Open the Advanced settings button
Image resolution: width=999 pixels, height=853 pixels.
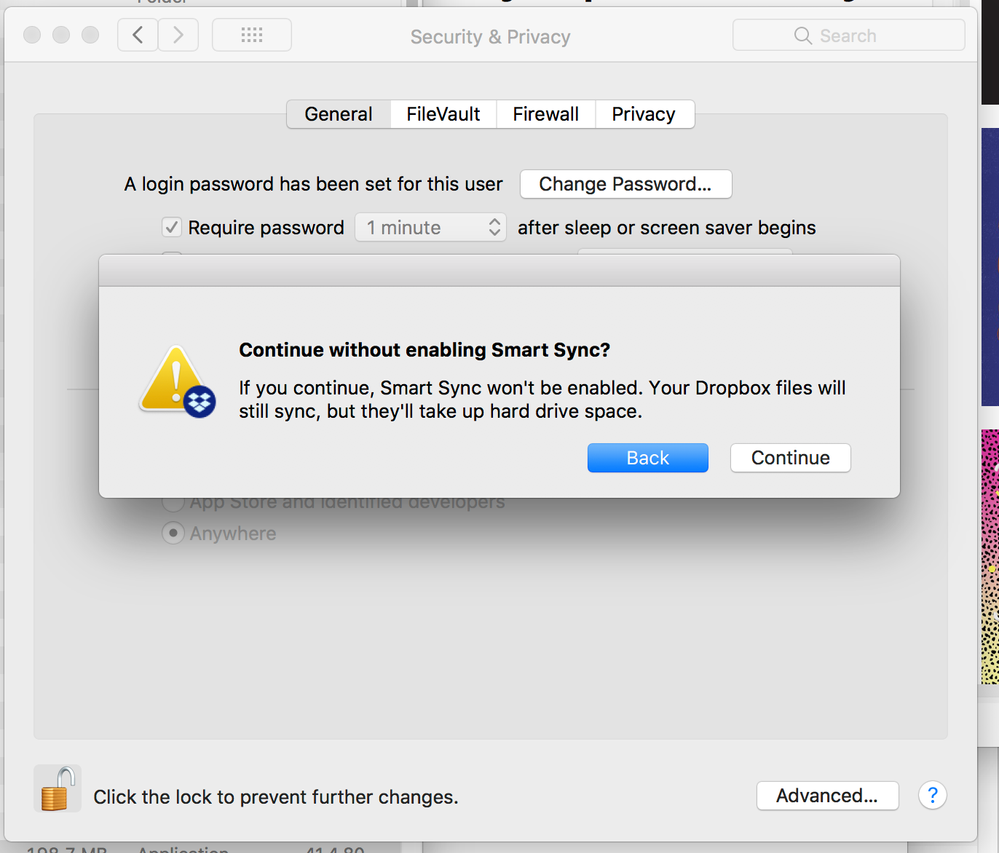click(x=827, y=796)
